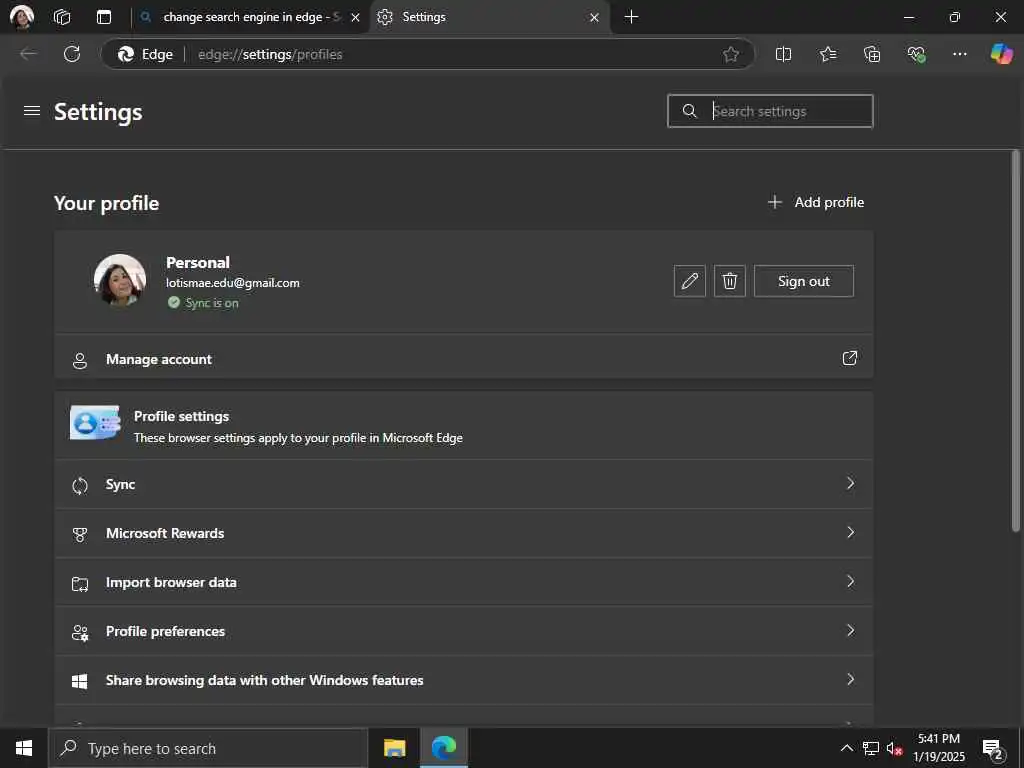Open the Favorites list icon
This screenshot has width=1024, height=768.
pyautogui.click(x=827, y=54)
